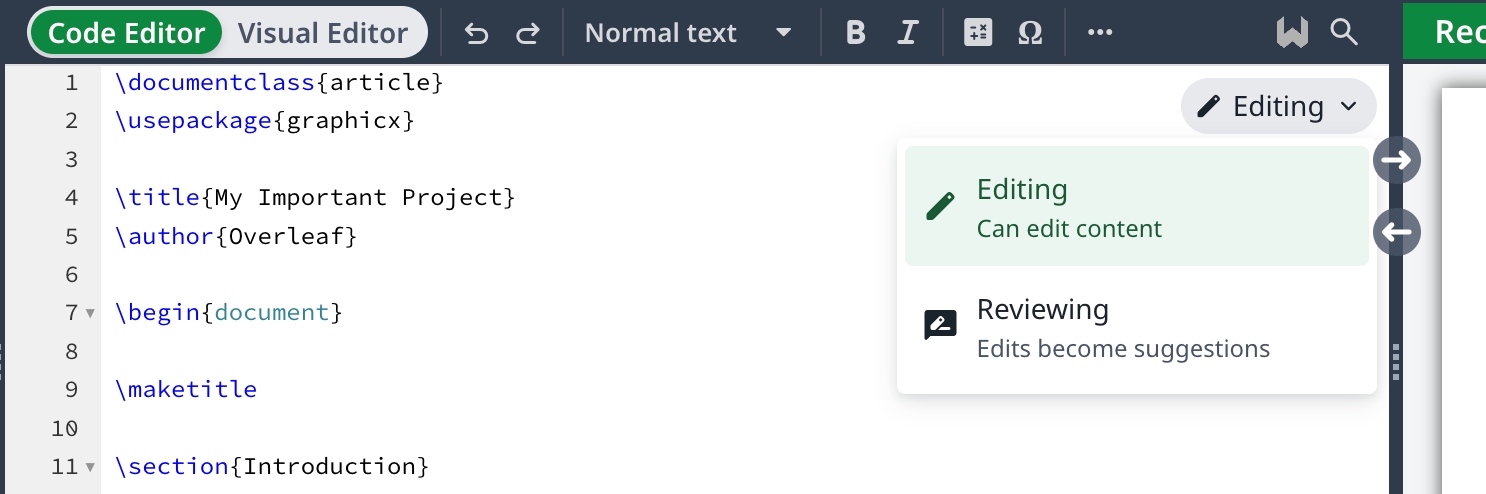Choose Reviewing mode in the menu
The width and height of the screenshot is (1486, 494).
[1136, 327]
